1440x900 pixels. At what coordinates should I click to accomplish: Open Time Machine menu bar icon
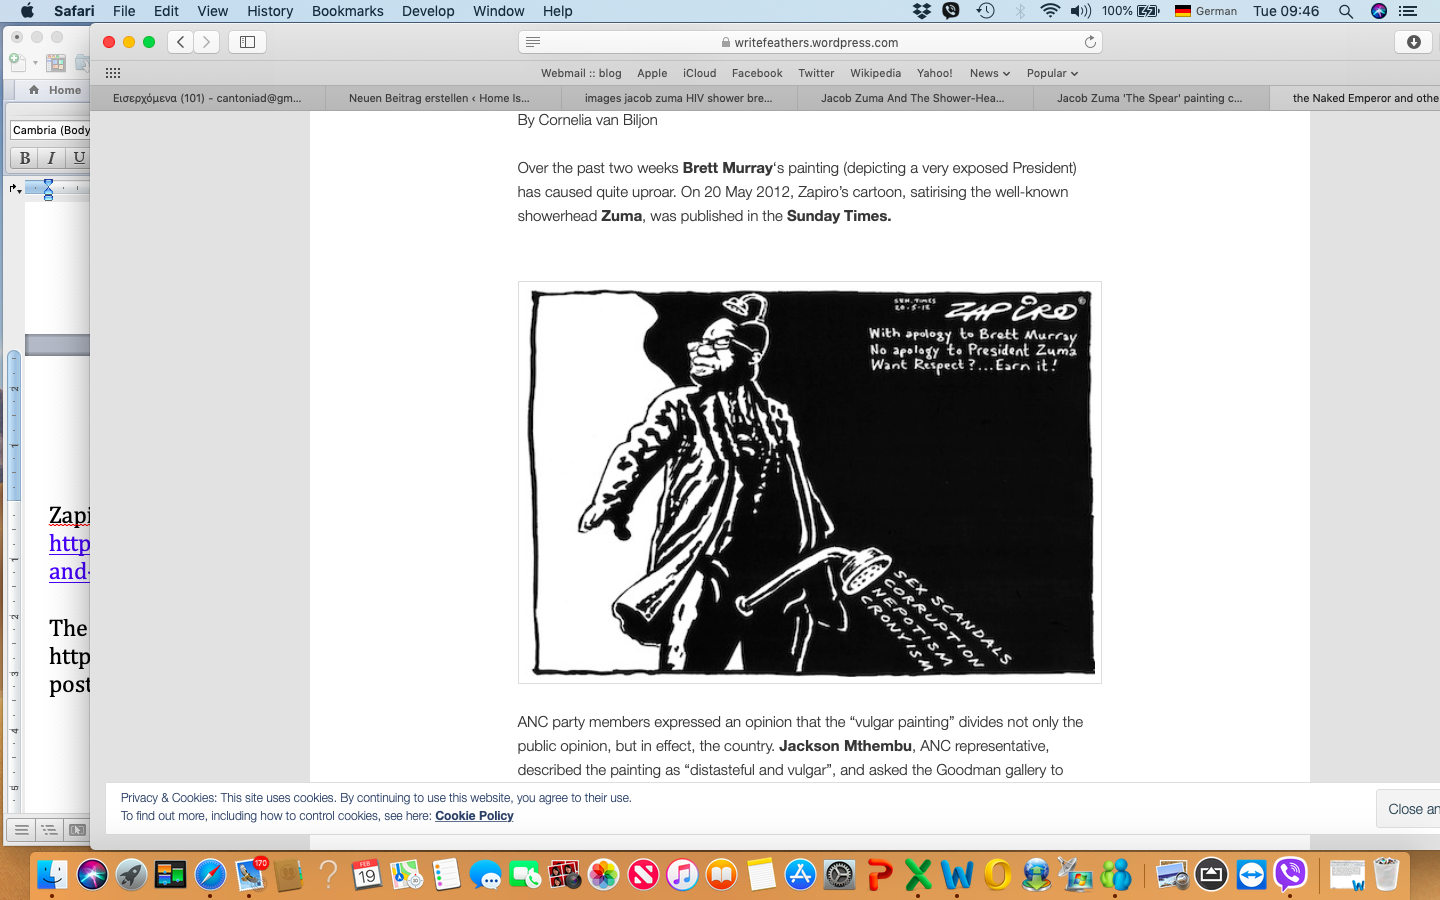[x=986, y=11]
